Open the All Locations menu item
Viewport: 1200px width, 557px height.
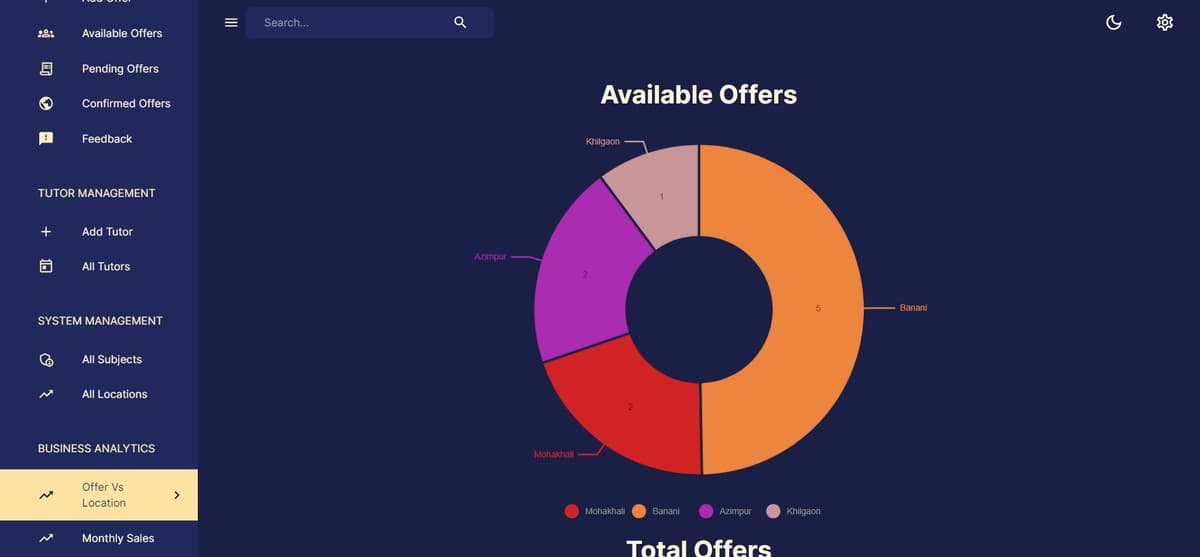99,394
